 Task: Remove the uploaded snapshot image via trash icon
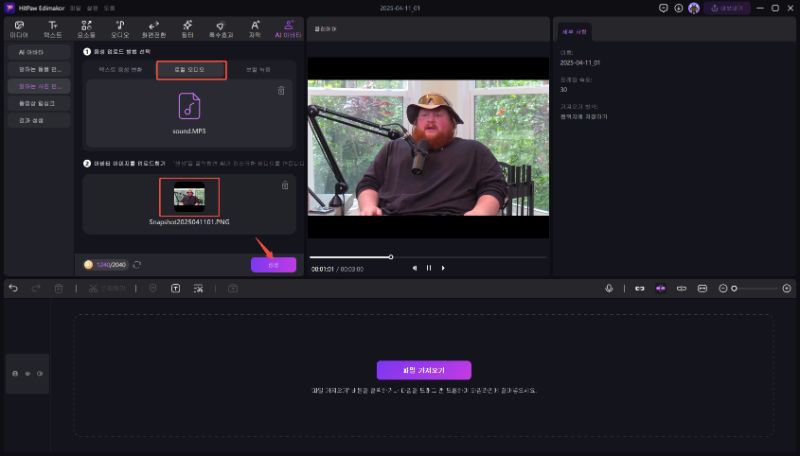(285, 185)
